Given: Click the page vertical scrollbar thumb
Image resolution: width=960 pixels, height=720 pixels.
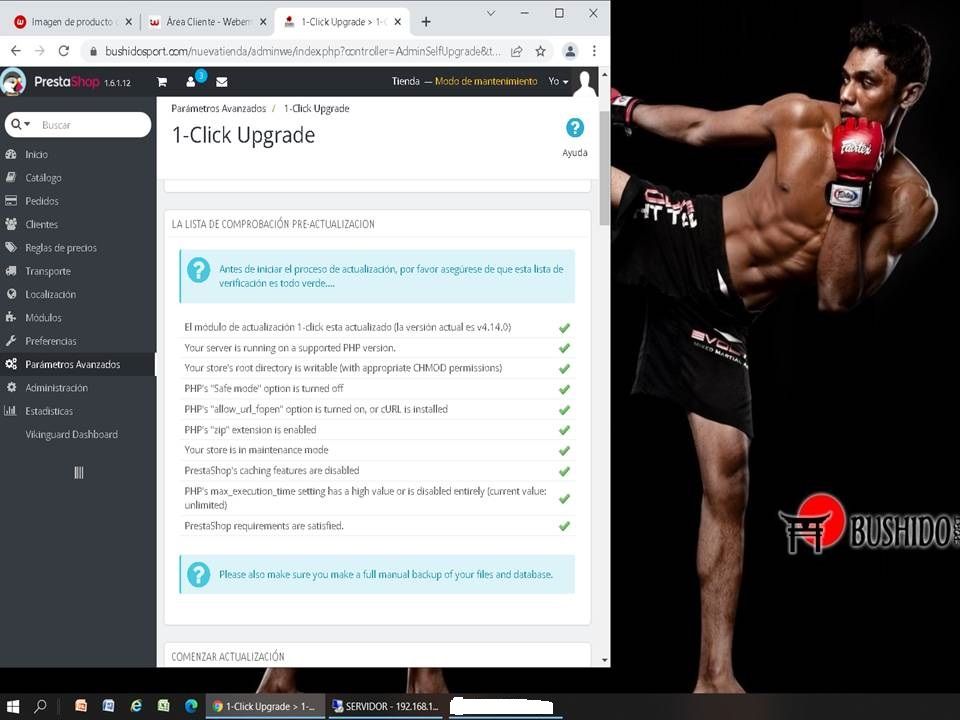Looking at the screenshot, I should [x=604, y=168].
